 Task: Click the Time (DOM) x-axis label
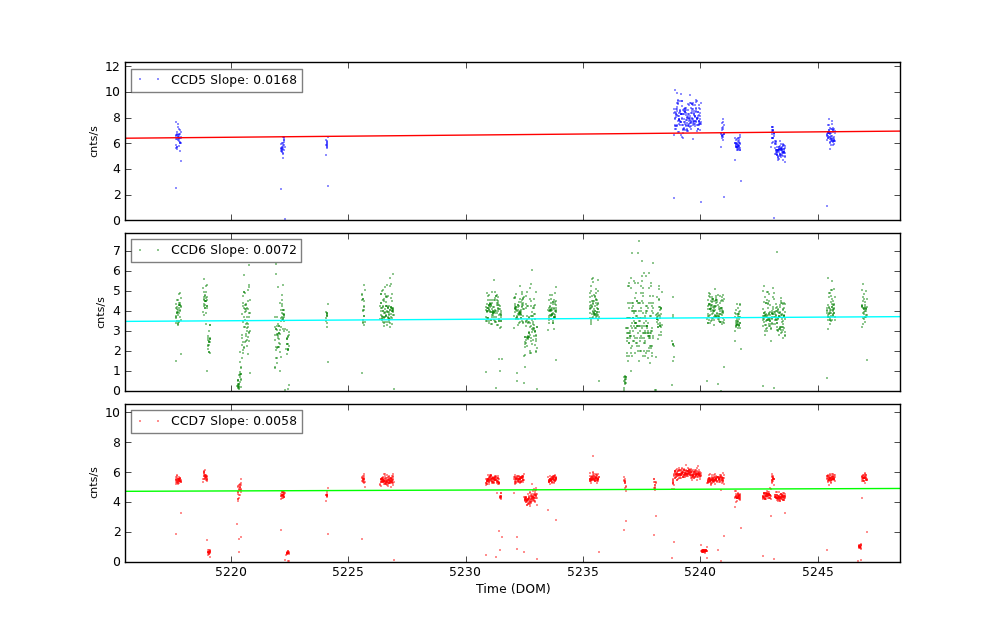512,589
